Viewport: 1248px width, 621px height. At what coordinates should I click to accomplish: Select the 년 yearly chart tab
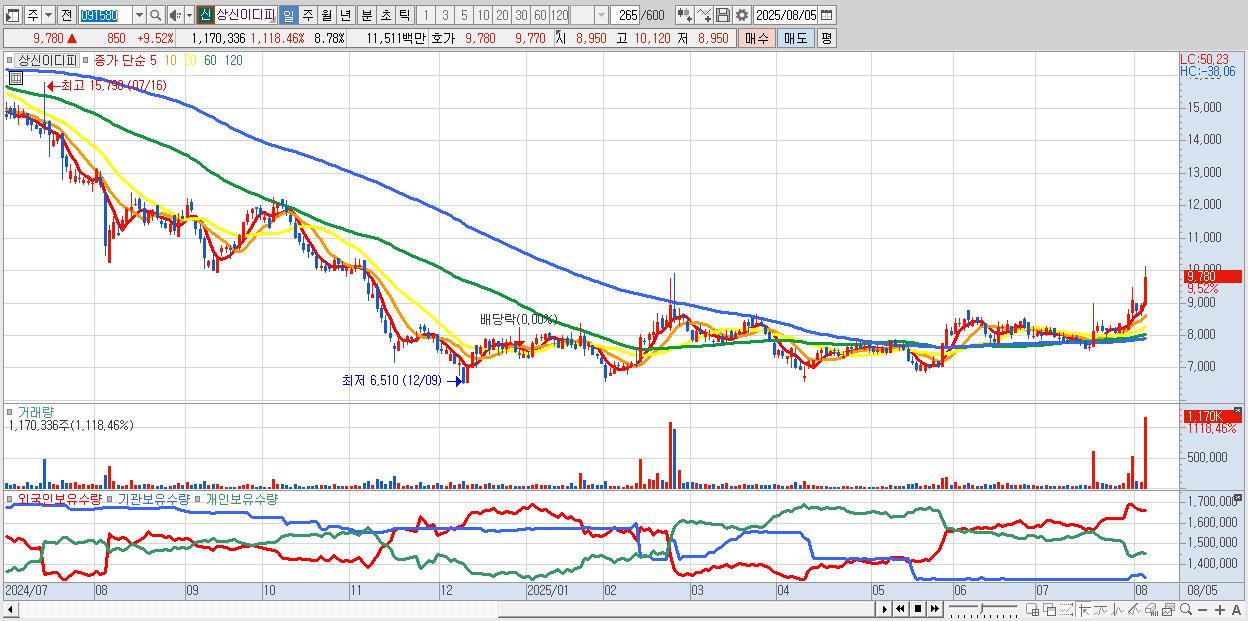click(345, 15)
